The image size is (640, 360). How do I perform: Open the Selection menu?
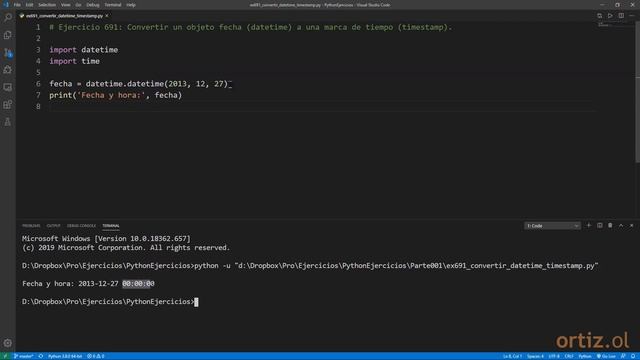[47, 5]
